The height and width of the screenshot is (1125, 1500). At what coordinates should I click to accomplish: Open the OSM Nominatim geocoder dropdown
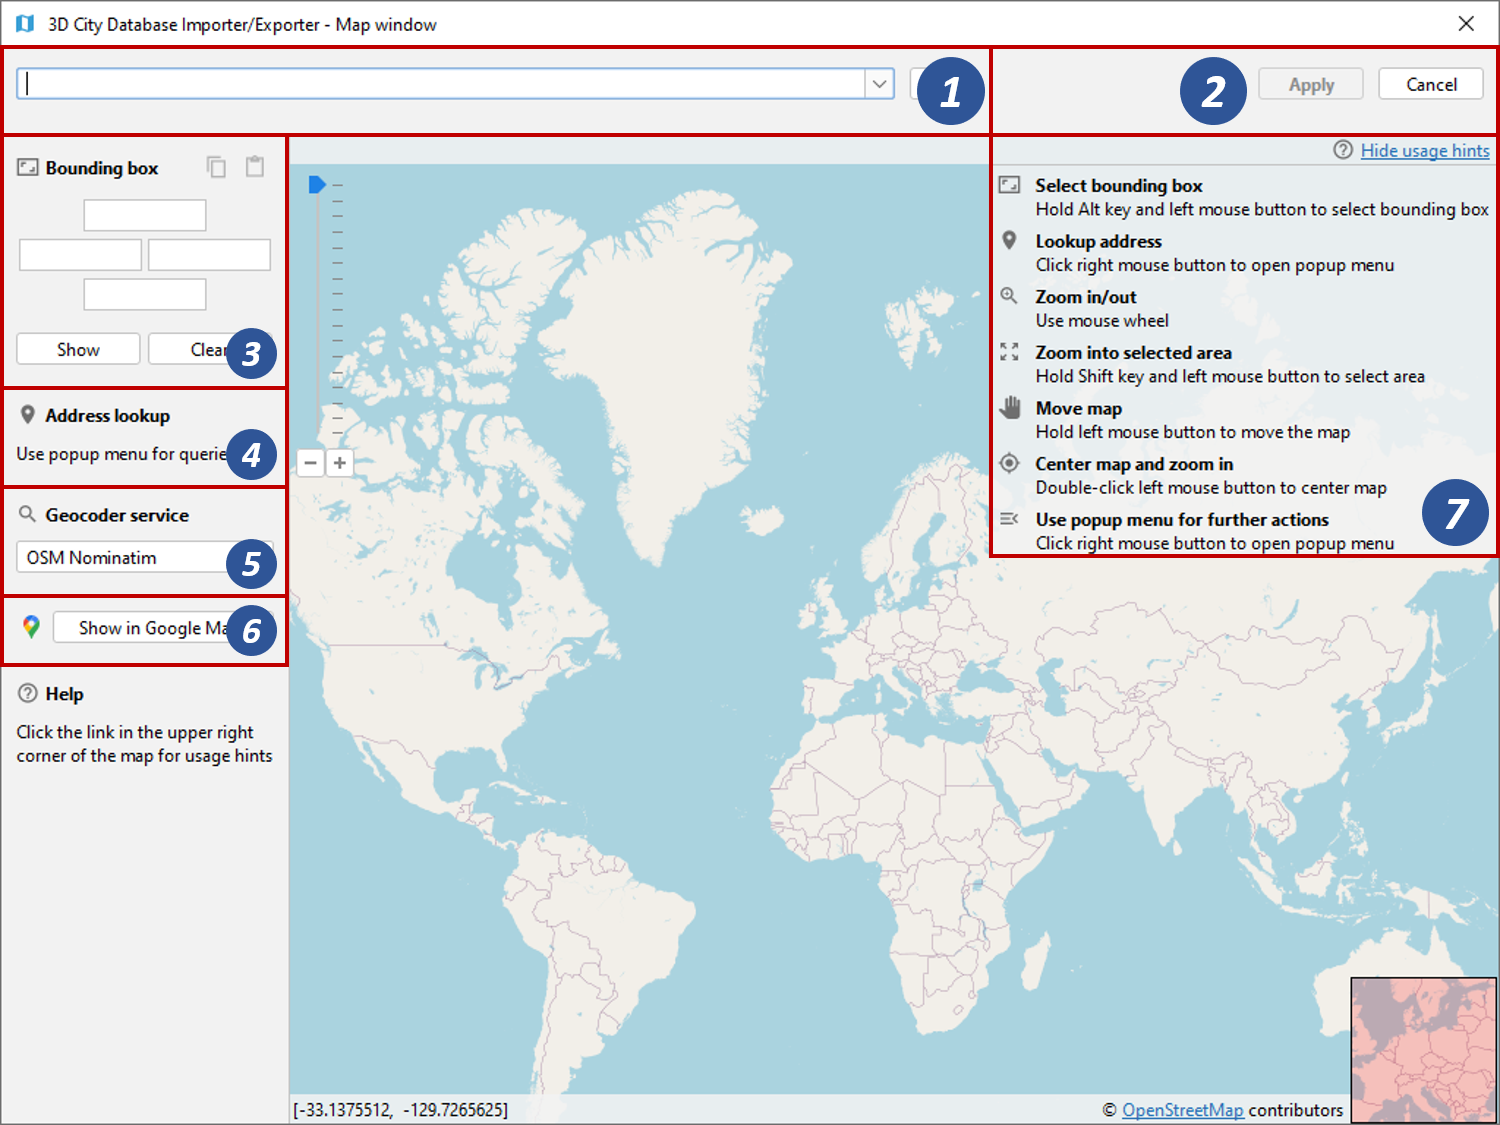click(x=144, y=557)
